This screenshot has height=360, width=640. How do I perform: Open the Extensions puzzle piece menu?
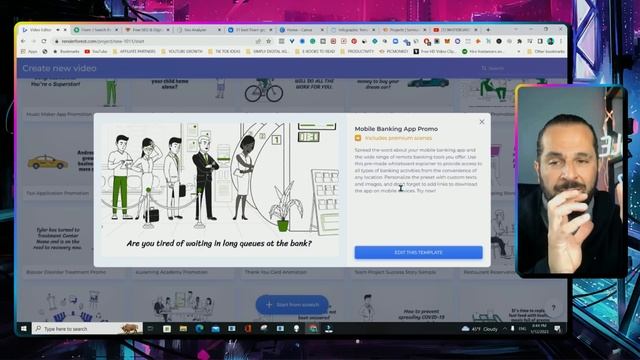(x=519, y=41)
